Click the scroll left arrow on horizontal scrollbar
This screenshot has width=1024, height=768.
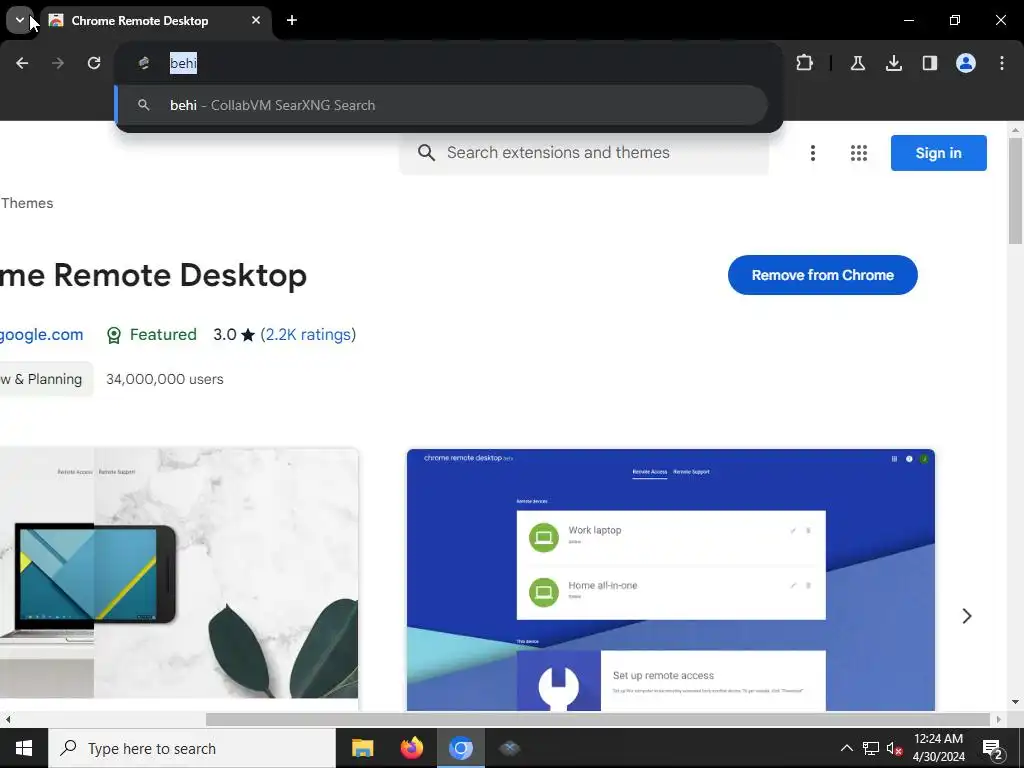tap(8, 719)
